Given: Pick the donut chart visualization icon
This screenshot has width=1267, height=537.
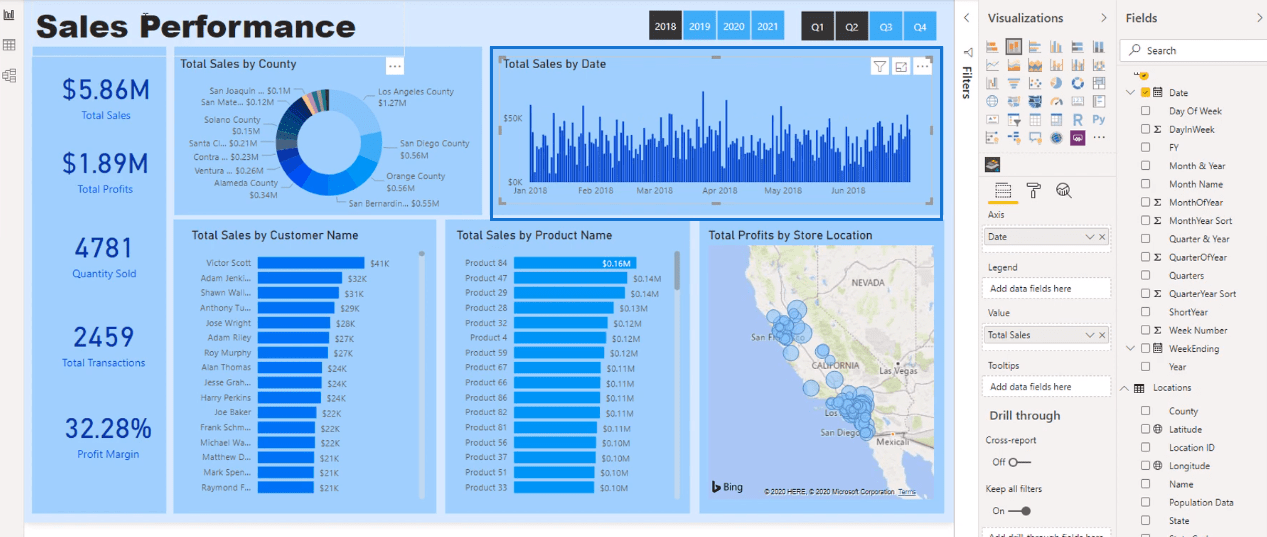Looking at the screenshot, I should point(1078,83).
